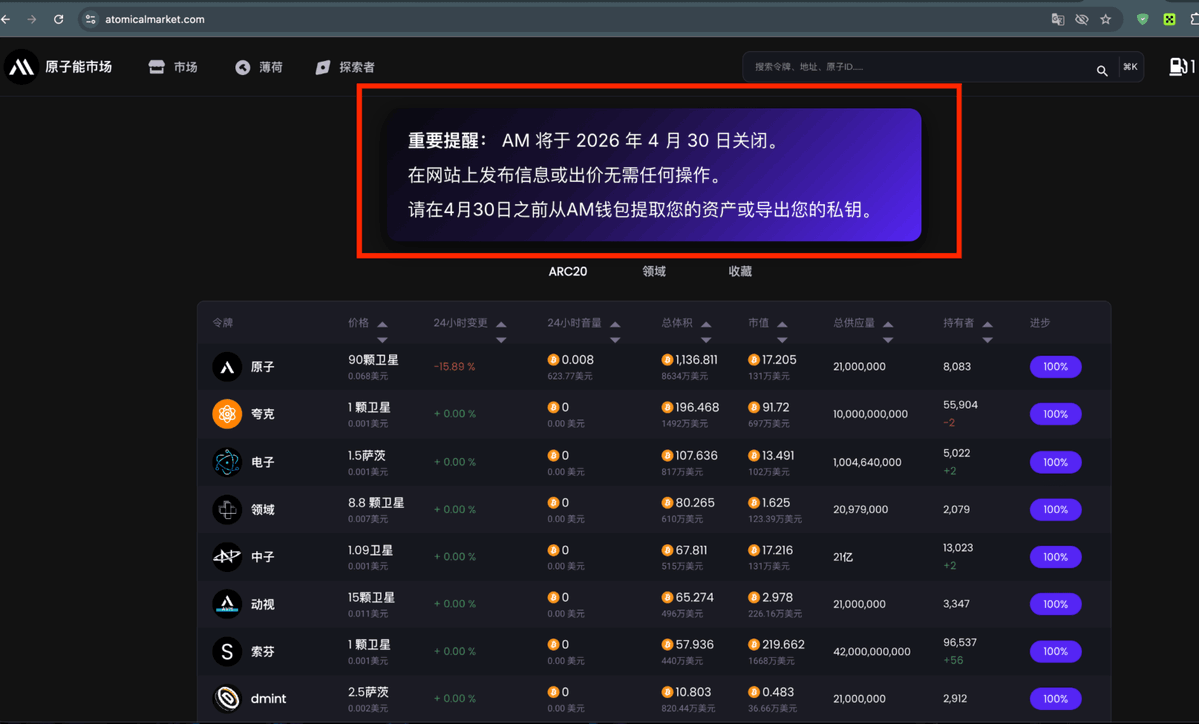Open Google Translate in the address bar

click(x=1058, y=19)
